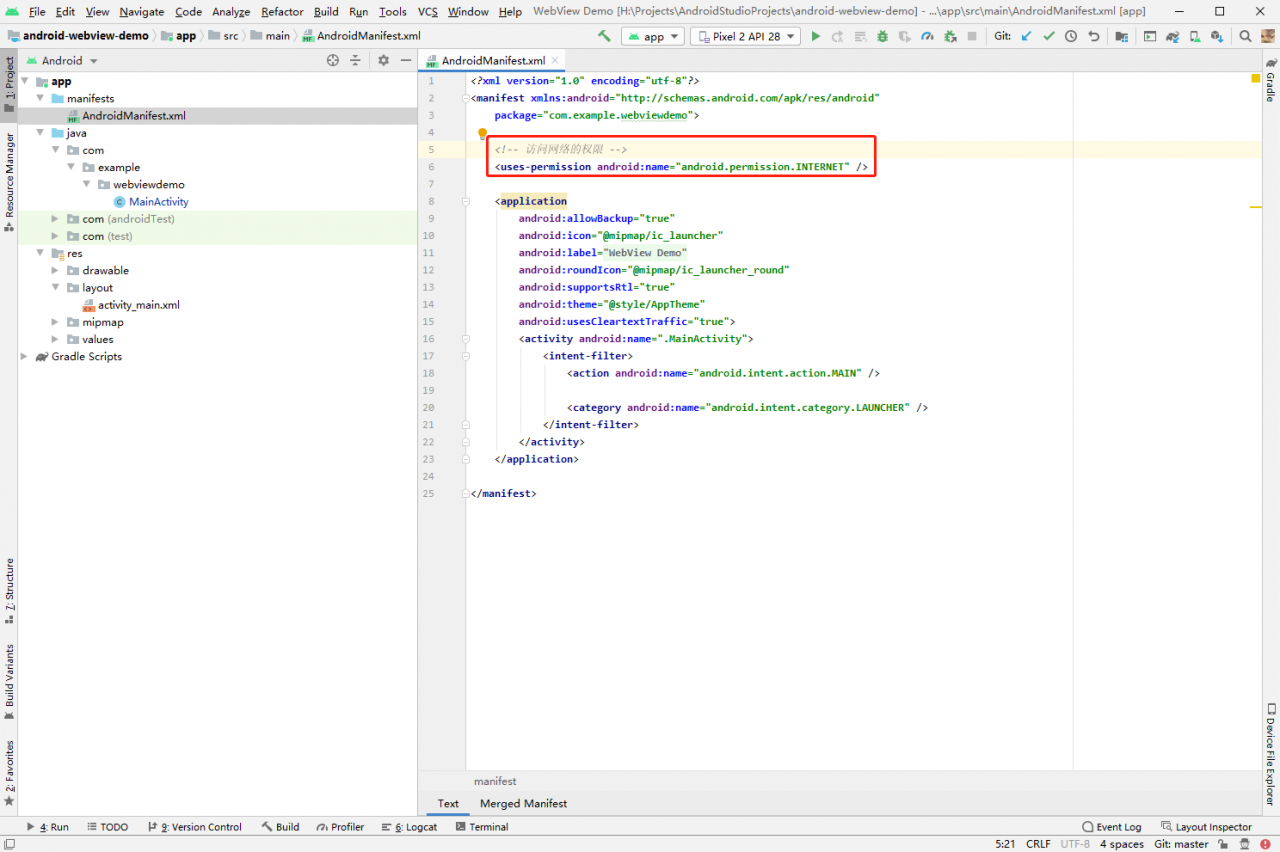
Task: Expand the drawable folder arrow
Action: click(x=56, y=271)
